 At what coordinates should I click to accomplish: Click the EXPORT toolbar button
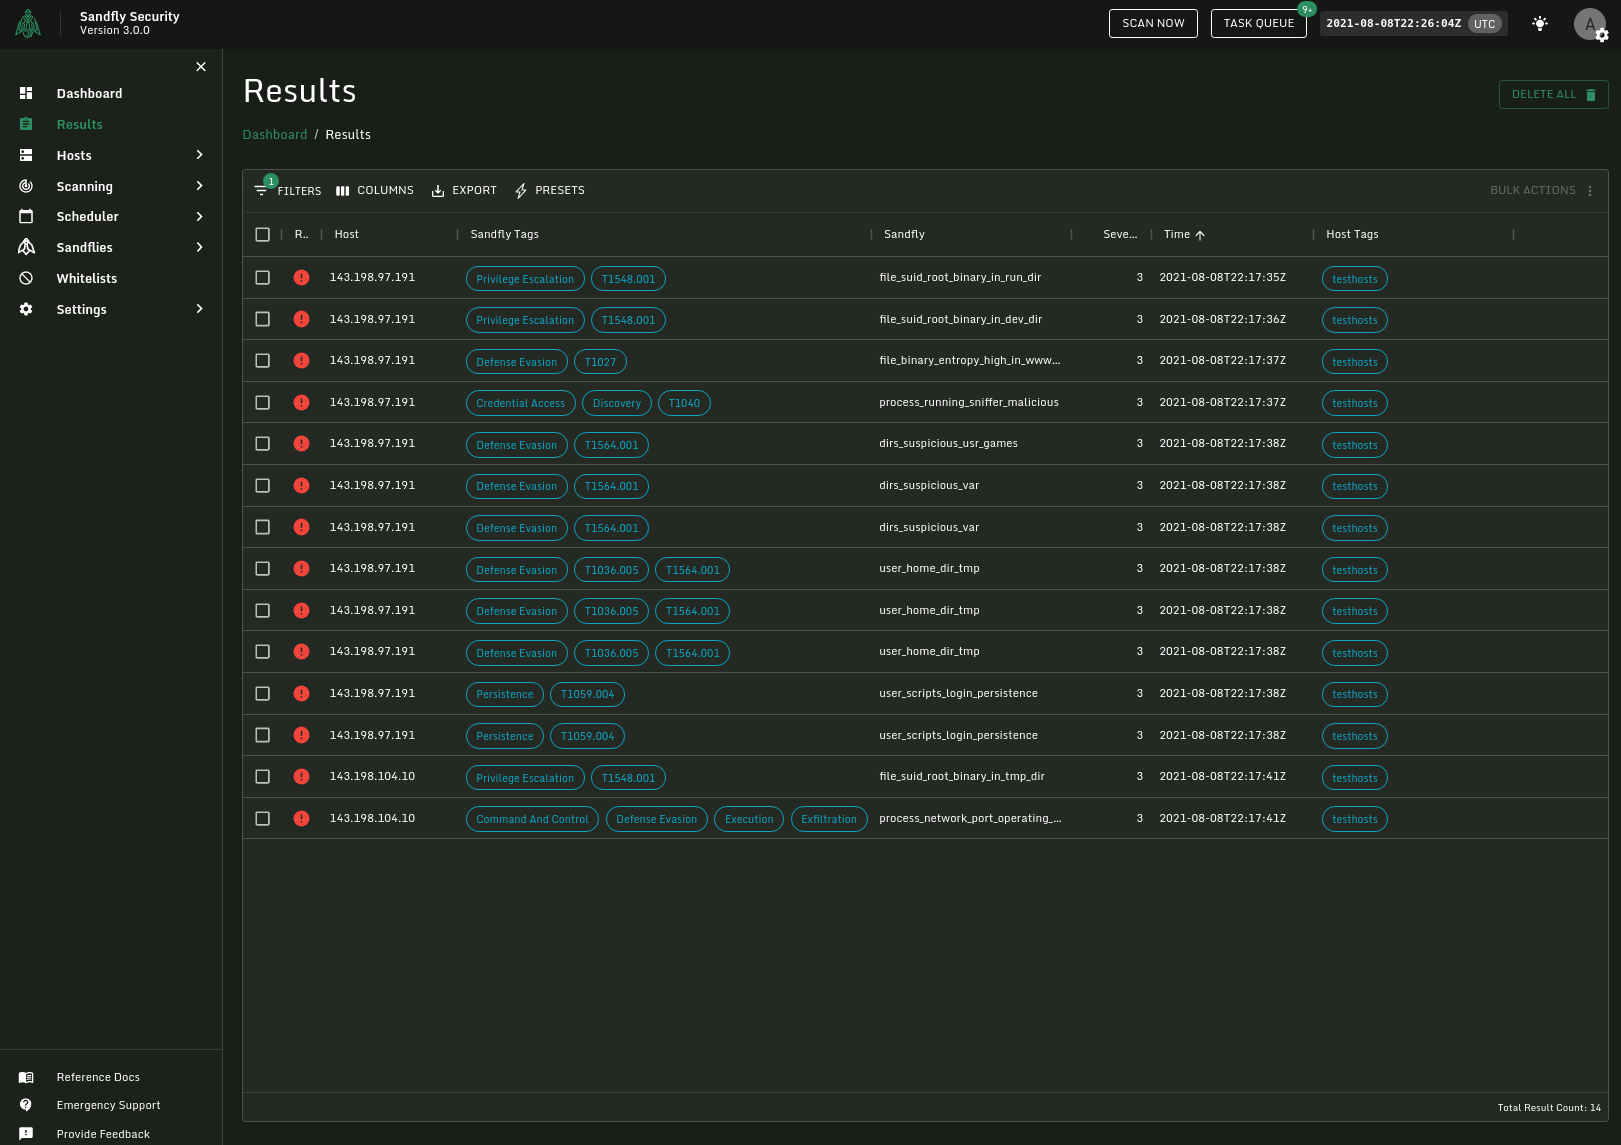coord(463,191)
